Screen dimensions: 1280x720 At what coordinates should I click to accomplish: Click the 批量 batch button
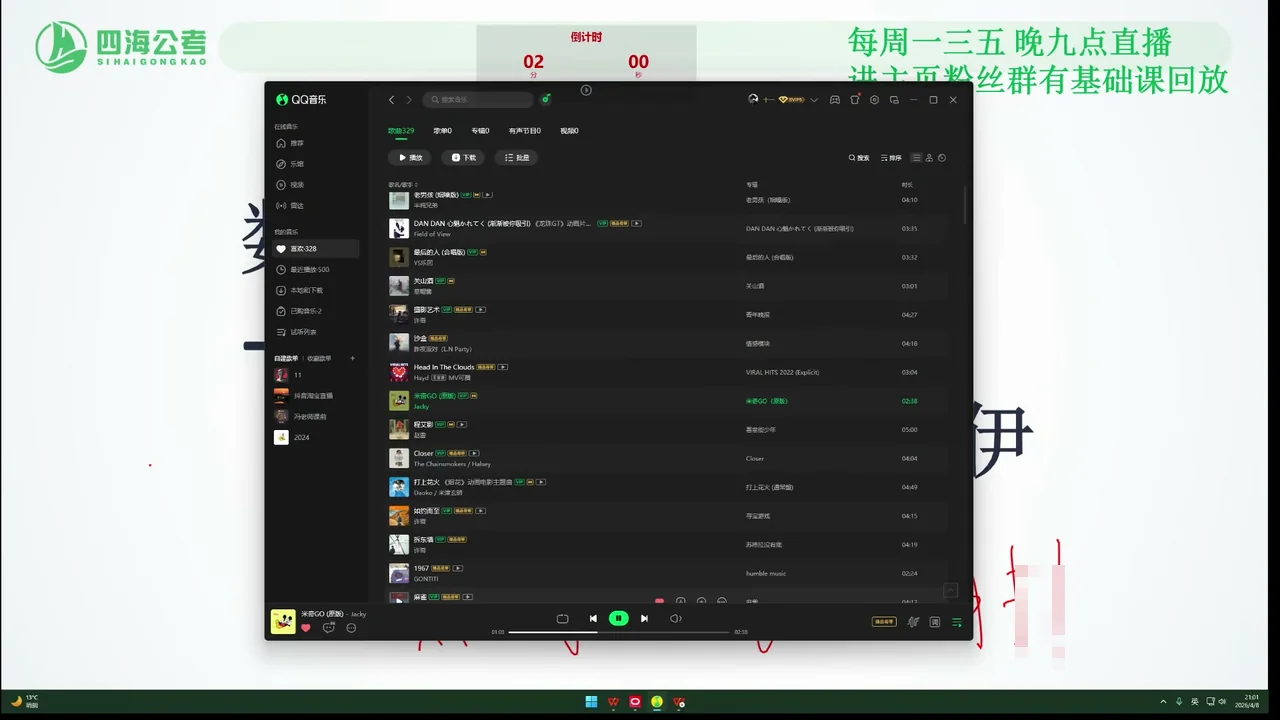tap(516, 158)
